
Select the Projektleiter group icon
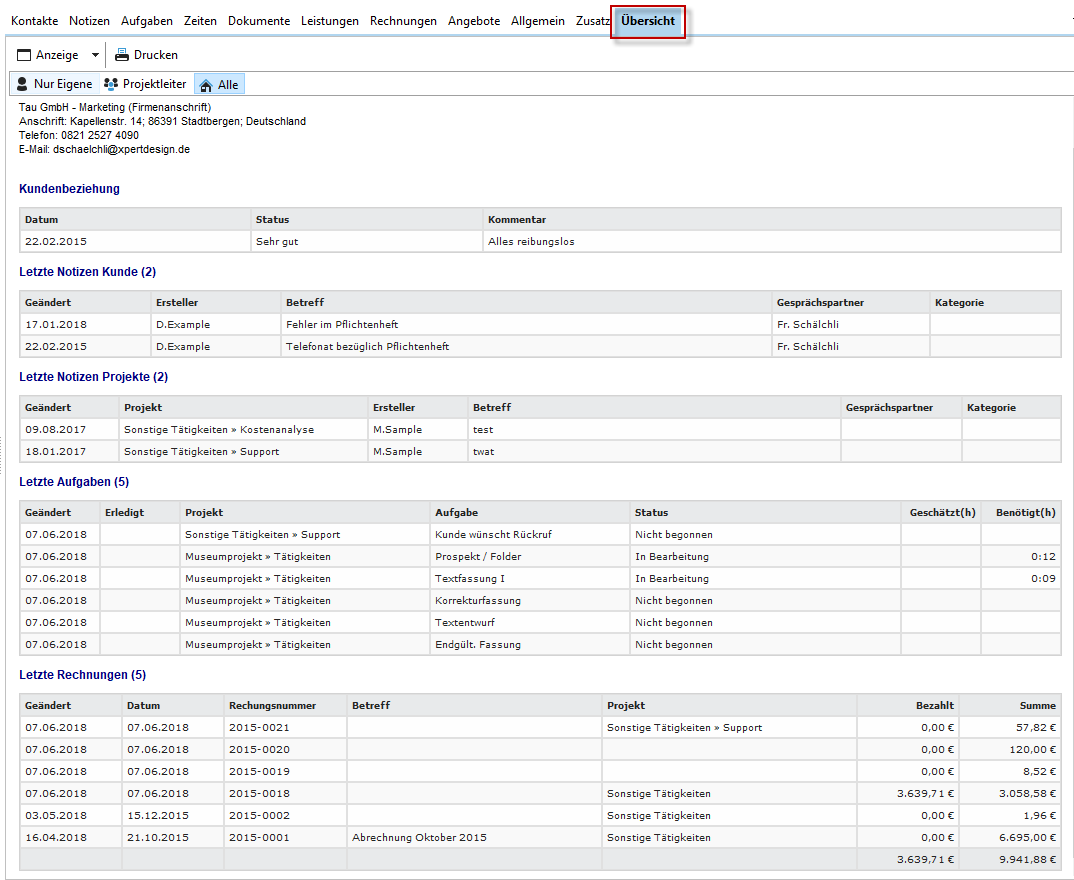point(111,84)
